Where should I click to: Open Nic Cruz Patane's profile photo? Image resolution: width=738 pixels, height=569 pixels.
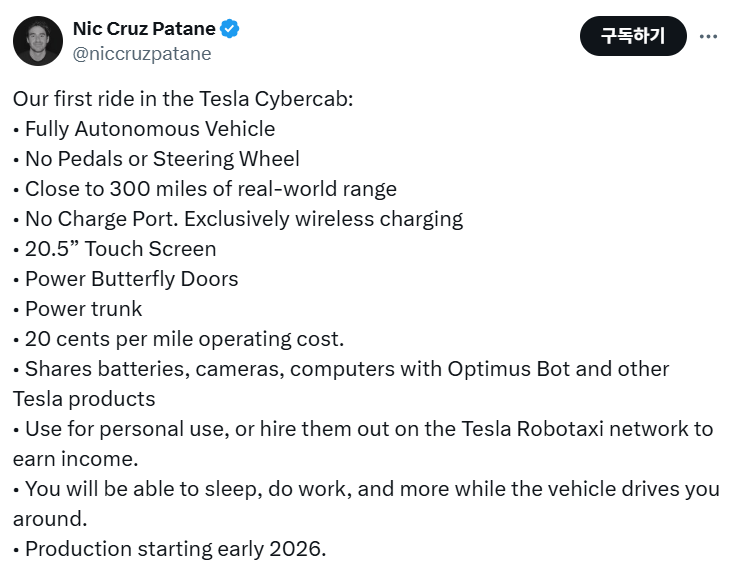[38, 40]
